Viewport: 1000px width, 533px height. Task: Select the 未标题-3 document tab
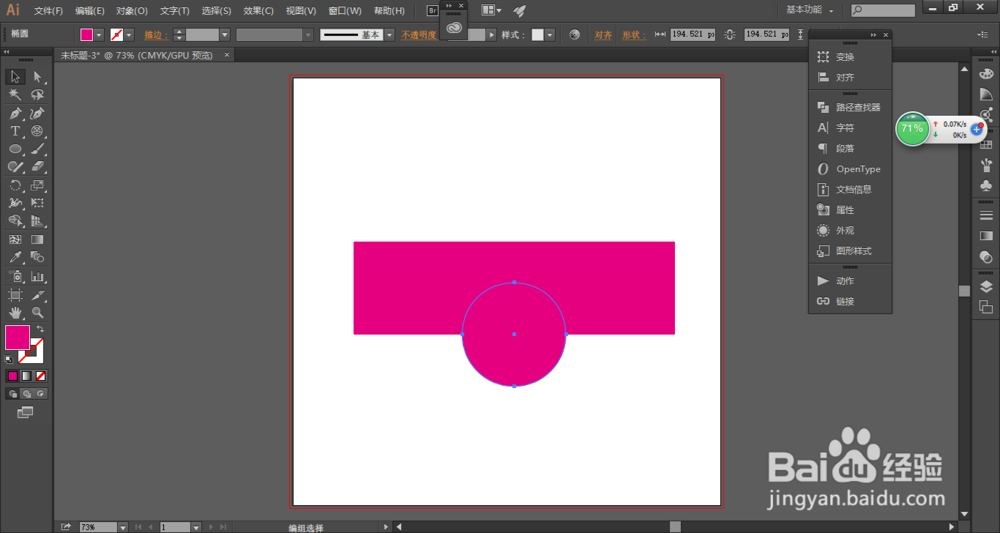136,55
